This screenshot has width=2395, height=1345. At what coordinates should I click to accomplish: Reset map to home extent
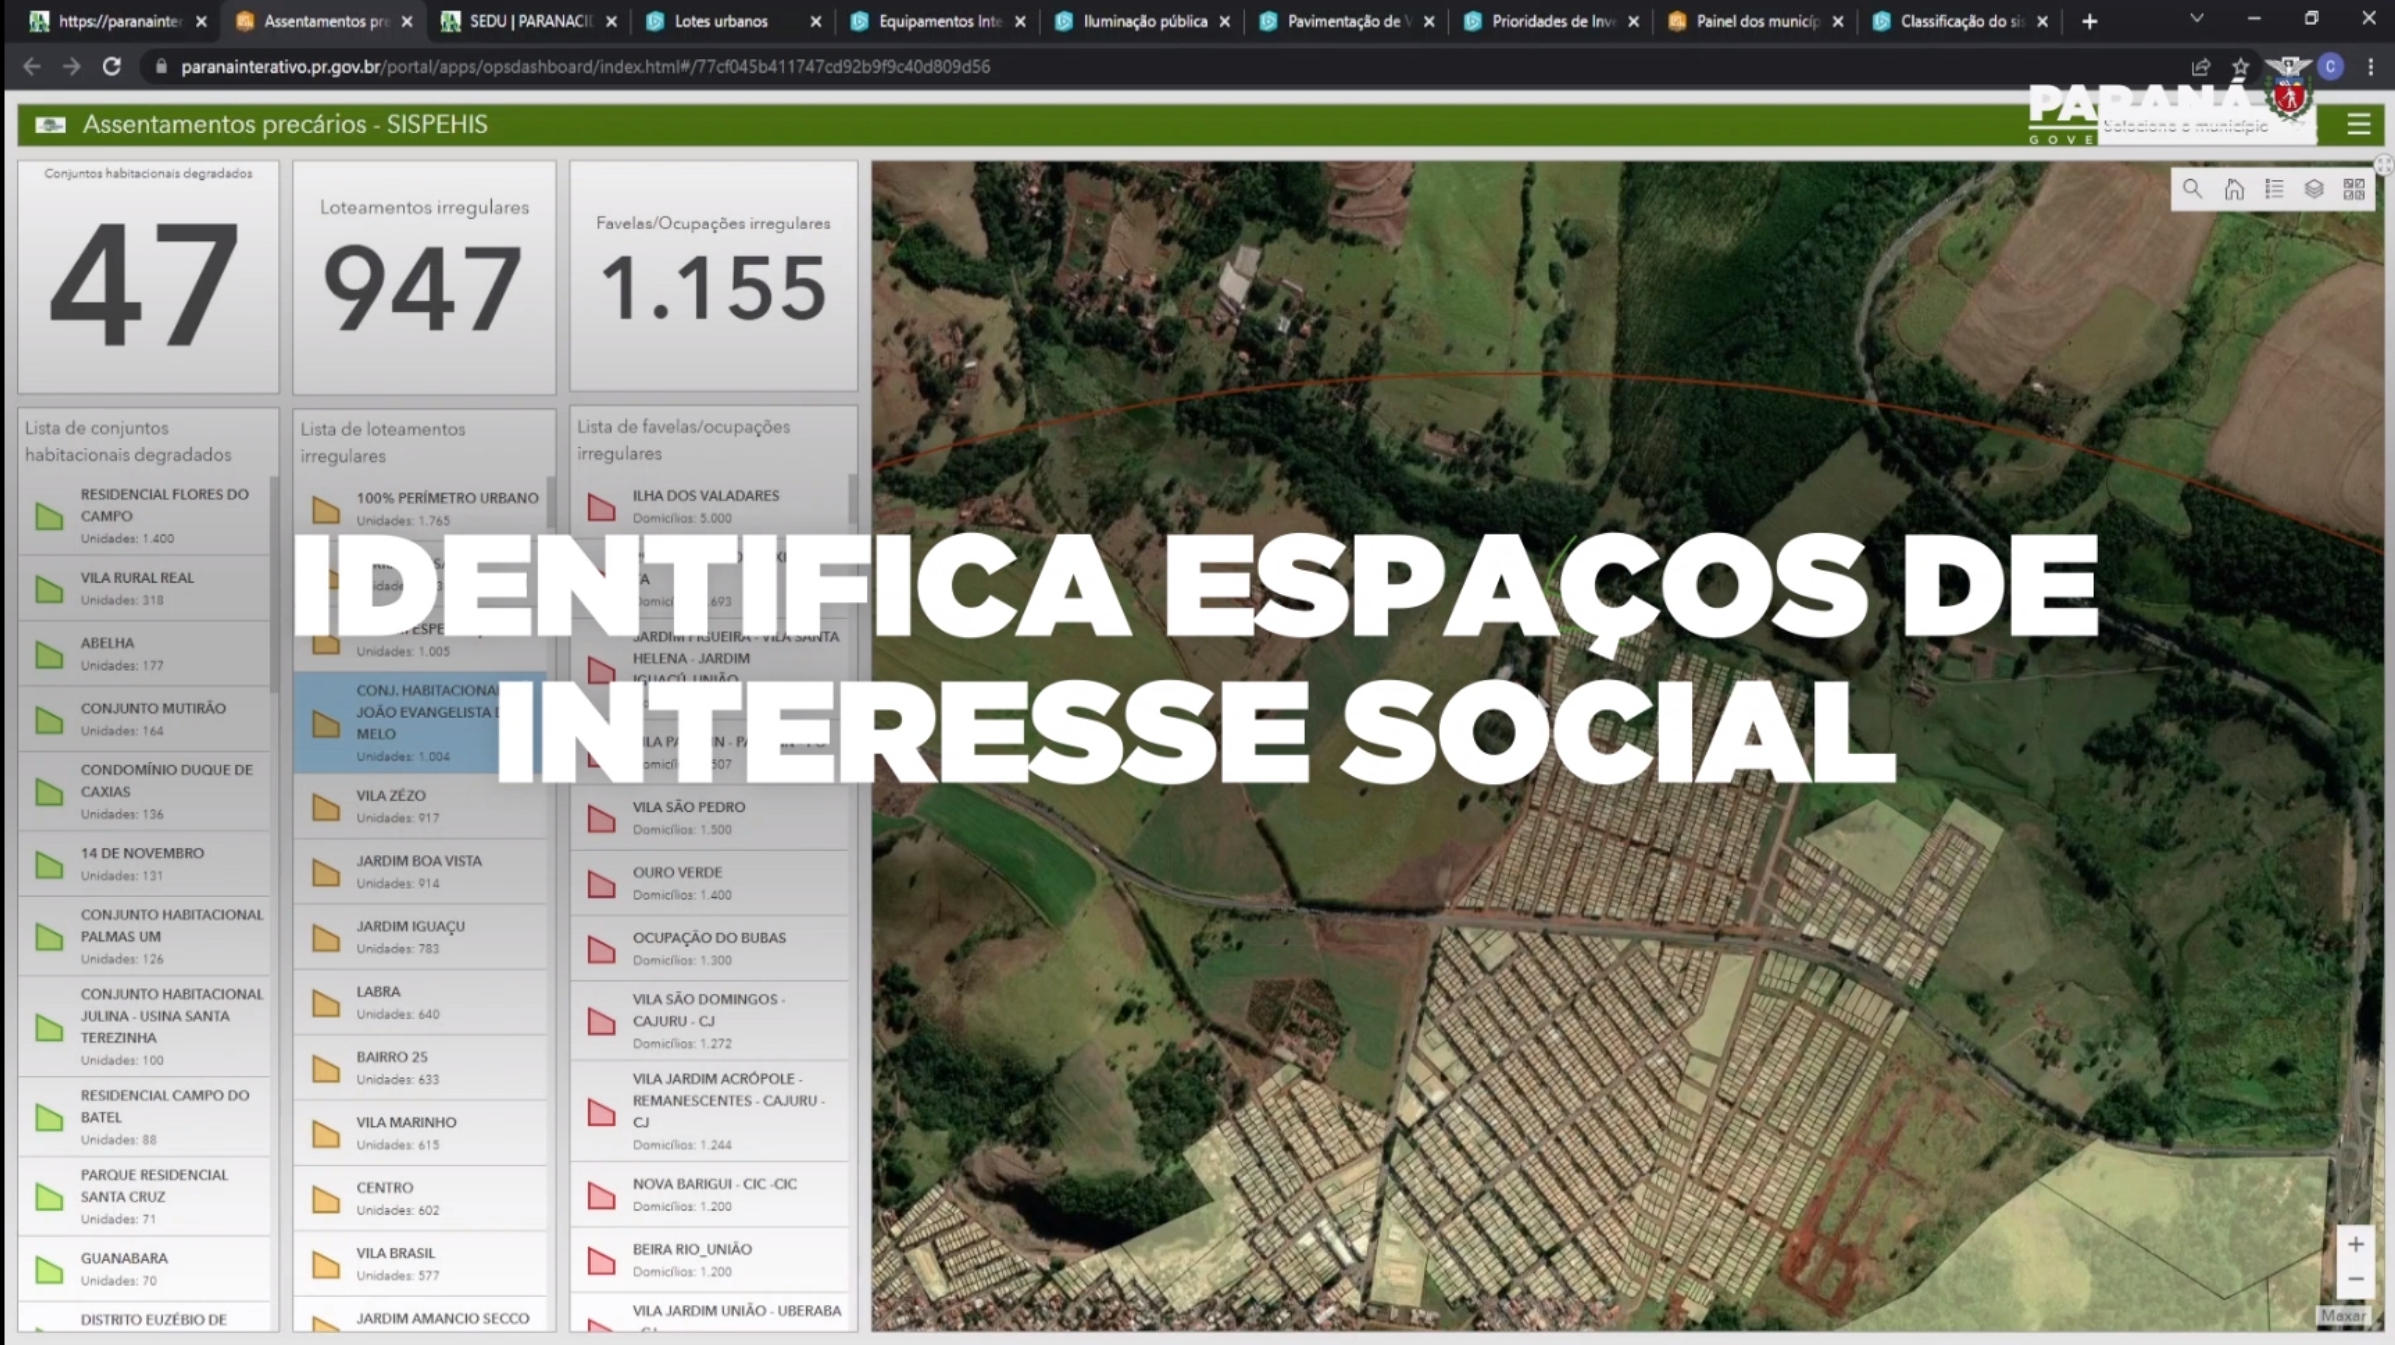pyautogui.click(x=2233, y=189)
